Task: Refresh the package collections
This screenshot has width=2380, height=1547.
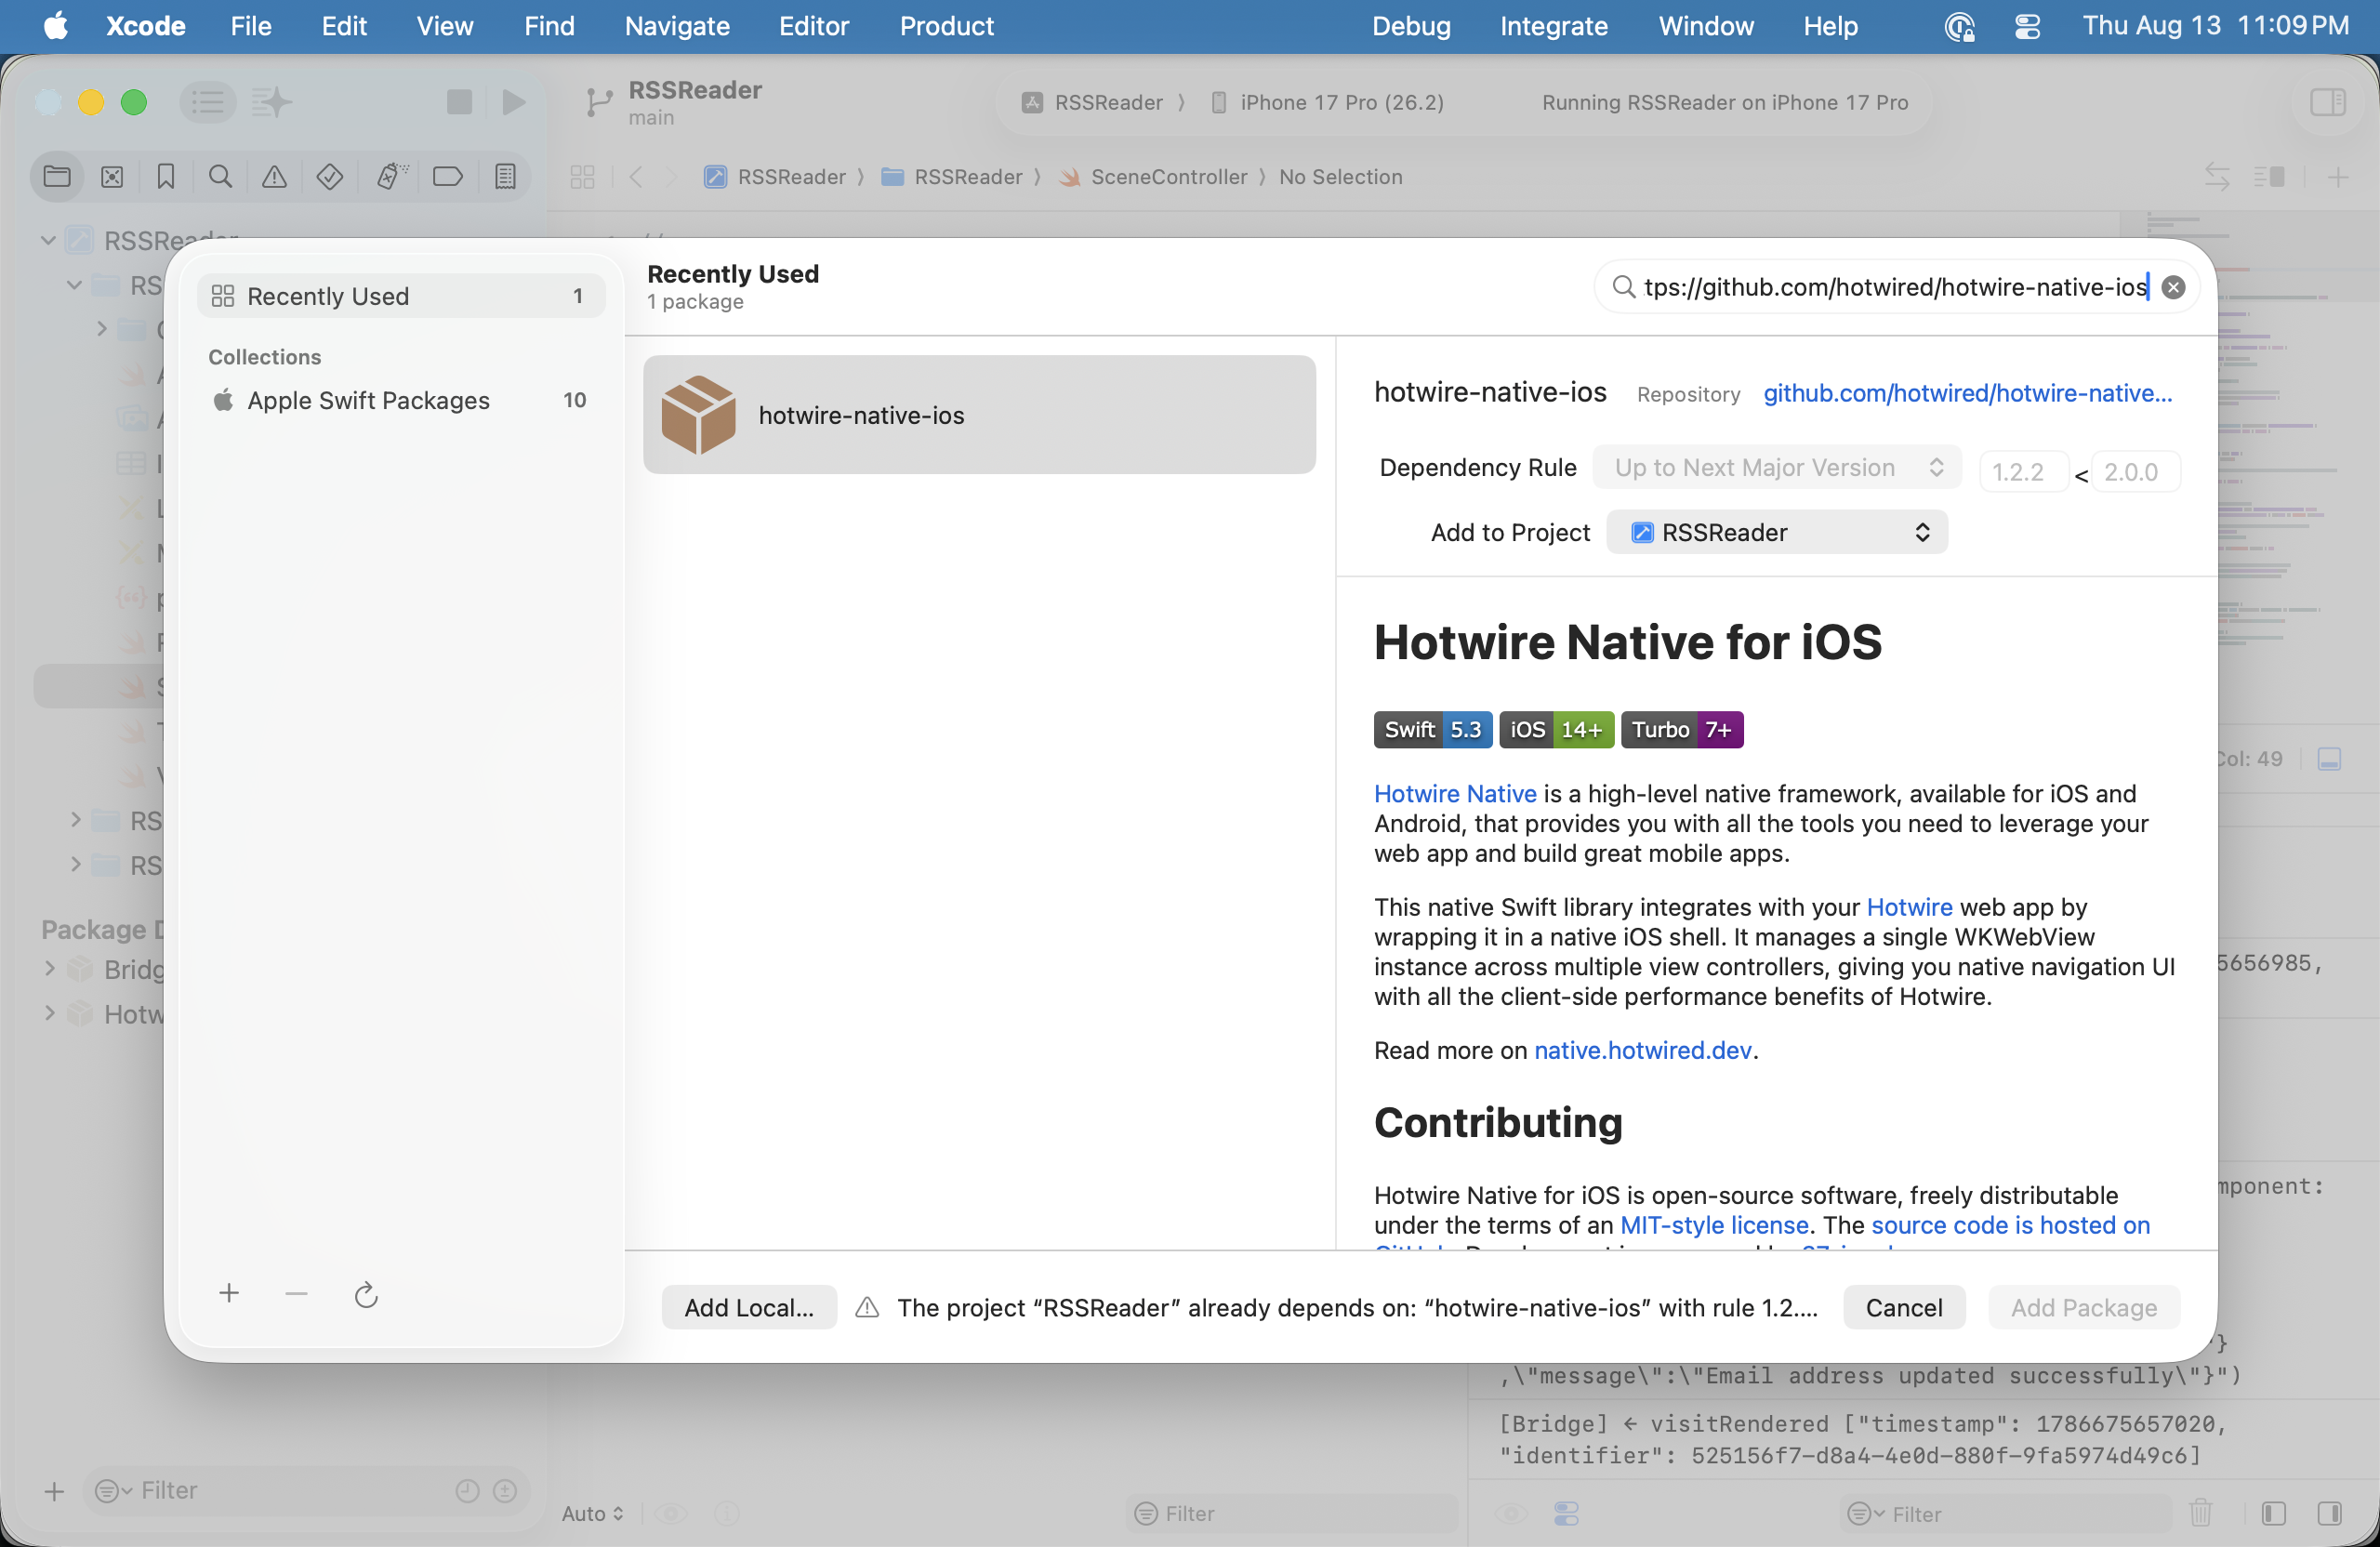Action: 366,1295
